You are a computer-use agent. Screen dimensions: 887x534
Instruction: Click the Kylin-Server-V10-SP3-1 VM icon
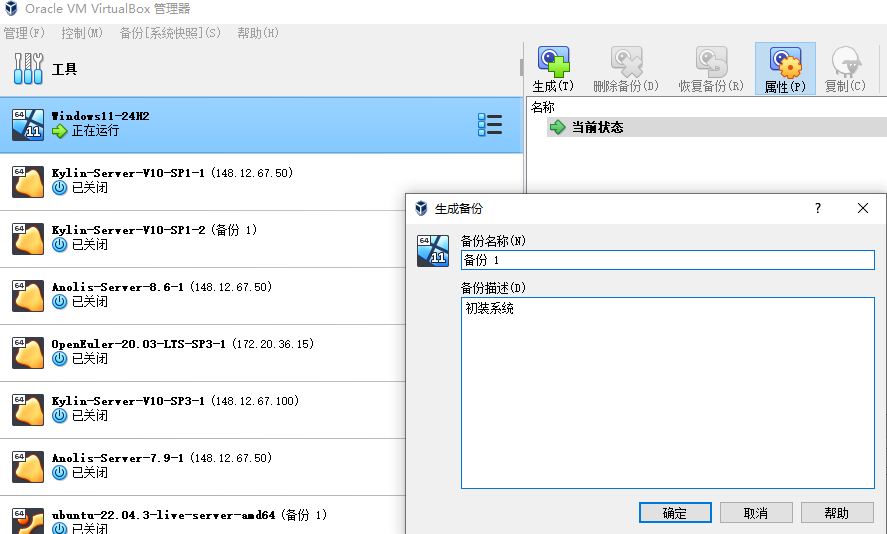pyautogui.click(x=28, y=410)
